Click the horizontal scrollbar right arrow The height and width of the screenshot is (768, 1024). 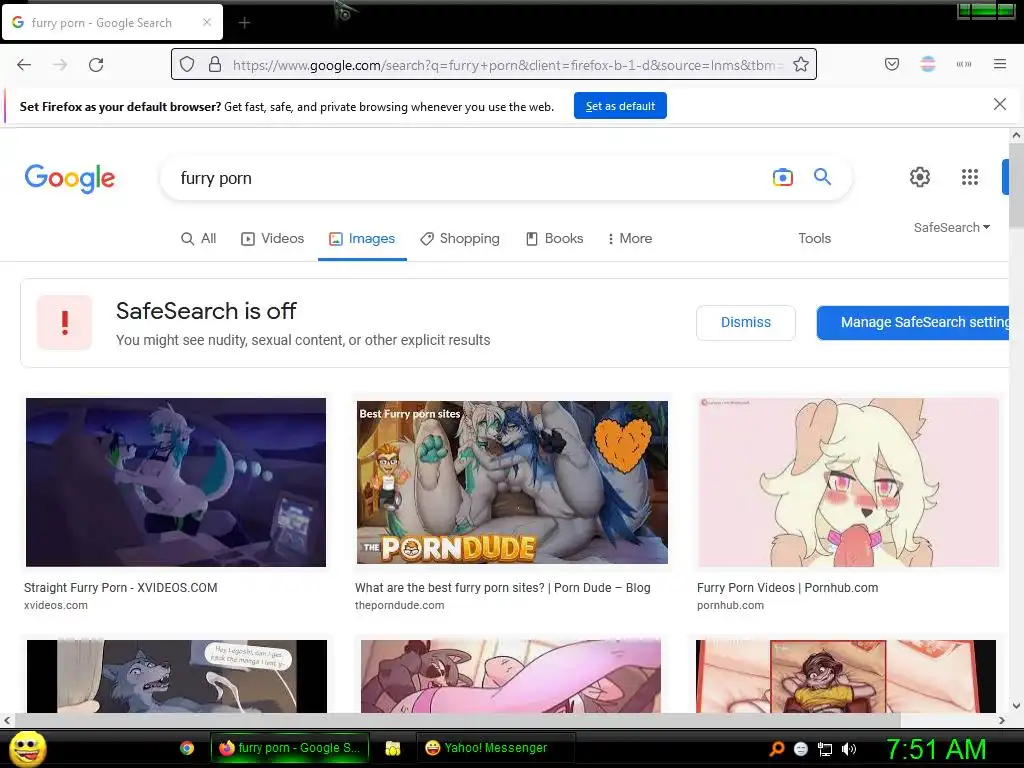(1002, 720)
